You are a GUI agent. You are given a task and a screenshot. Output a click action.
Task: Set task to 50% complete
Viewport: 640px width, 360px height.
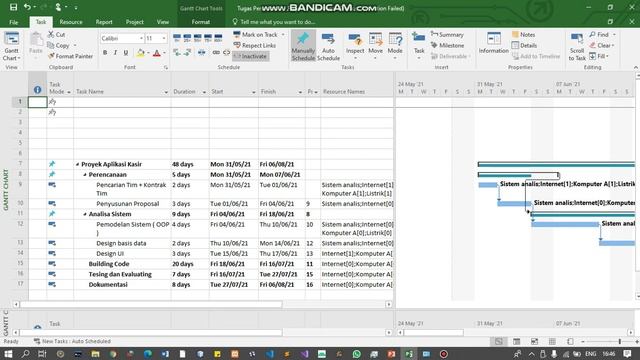[x=198, y=38]
